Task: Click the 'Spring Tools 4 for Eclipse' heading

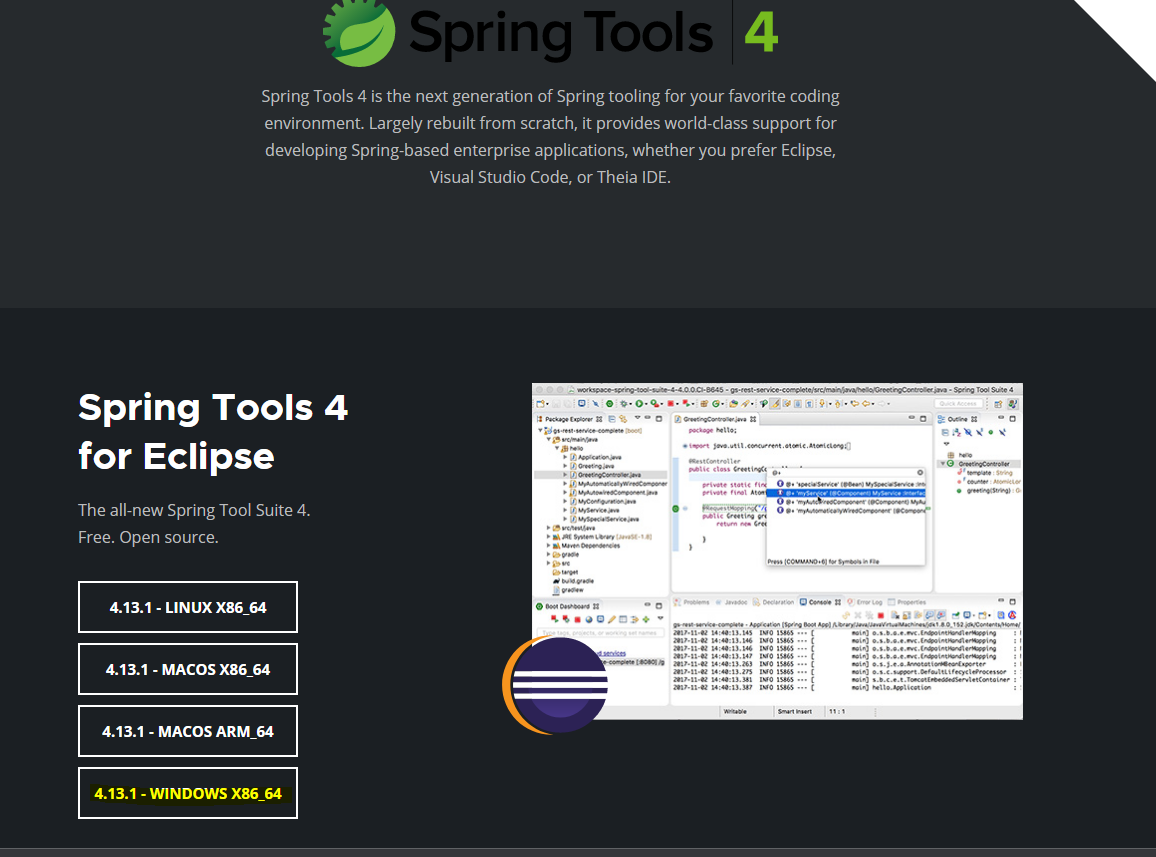Action: click(x=213, y=431)
